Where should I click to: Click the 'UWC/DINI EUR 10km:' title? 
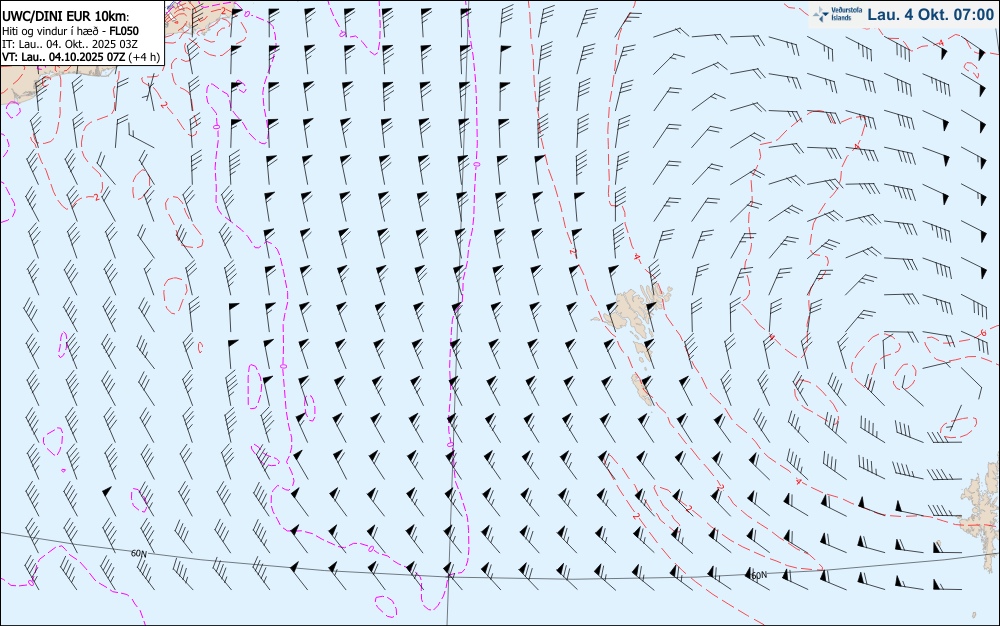(66, 17)
